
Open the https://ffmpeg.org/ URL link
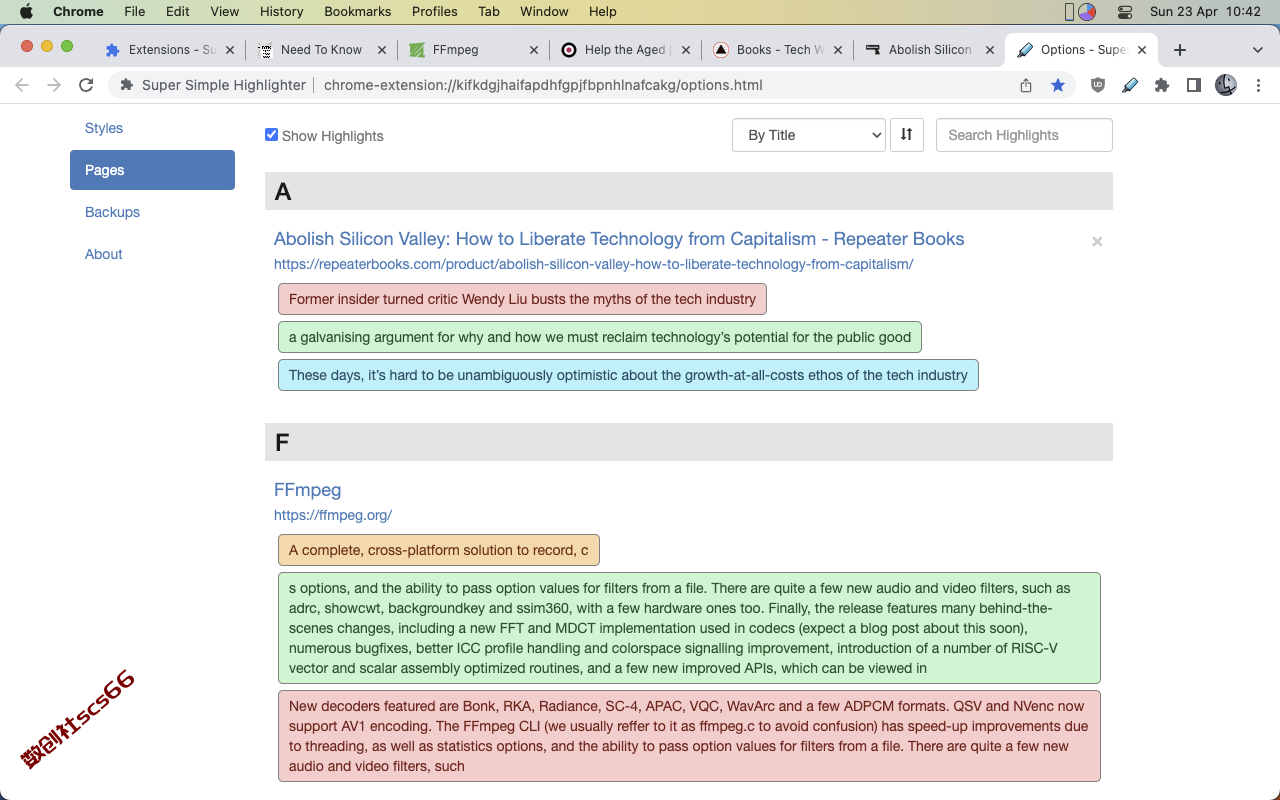333,515
